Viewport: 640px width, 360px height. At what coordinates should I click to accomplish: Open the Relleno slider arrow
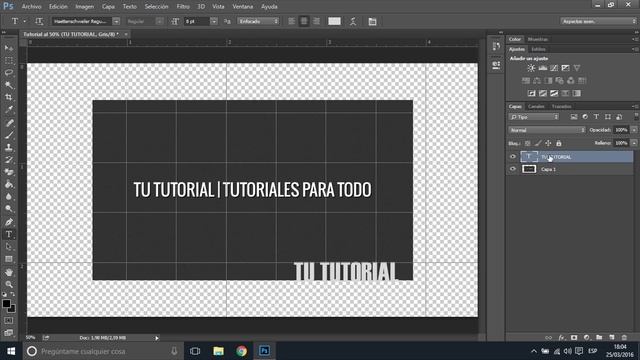(x=634, y=143)
